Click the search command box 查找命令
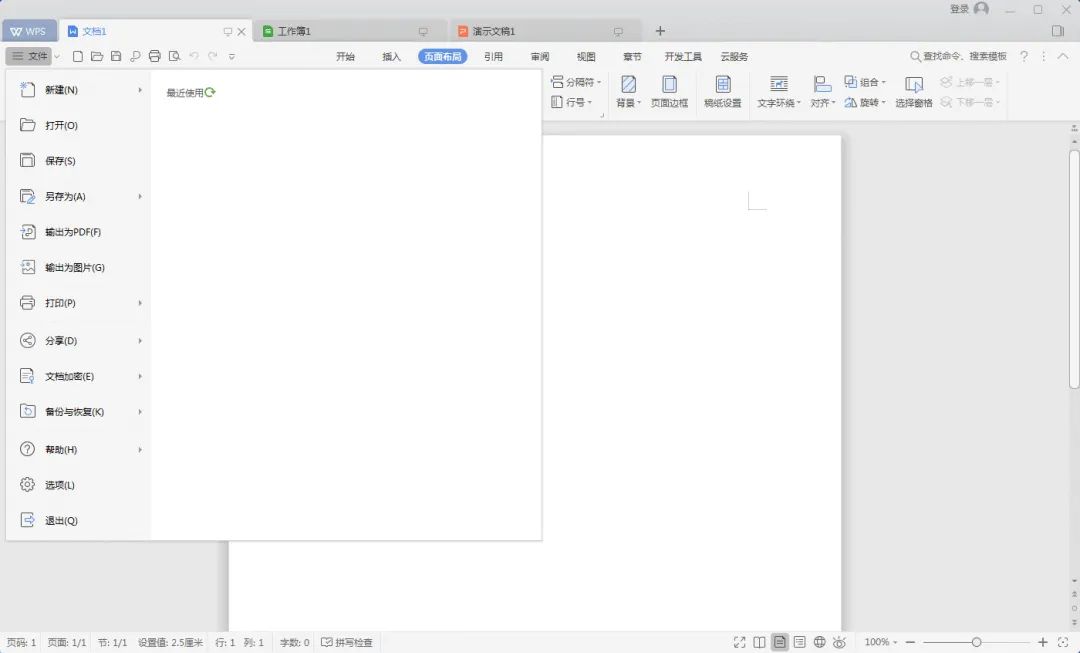The height and width of the screenshot is (653, 1080). click(x=959, y=56)
